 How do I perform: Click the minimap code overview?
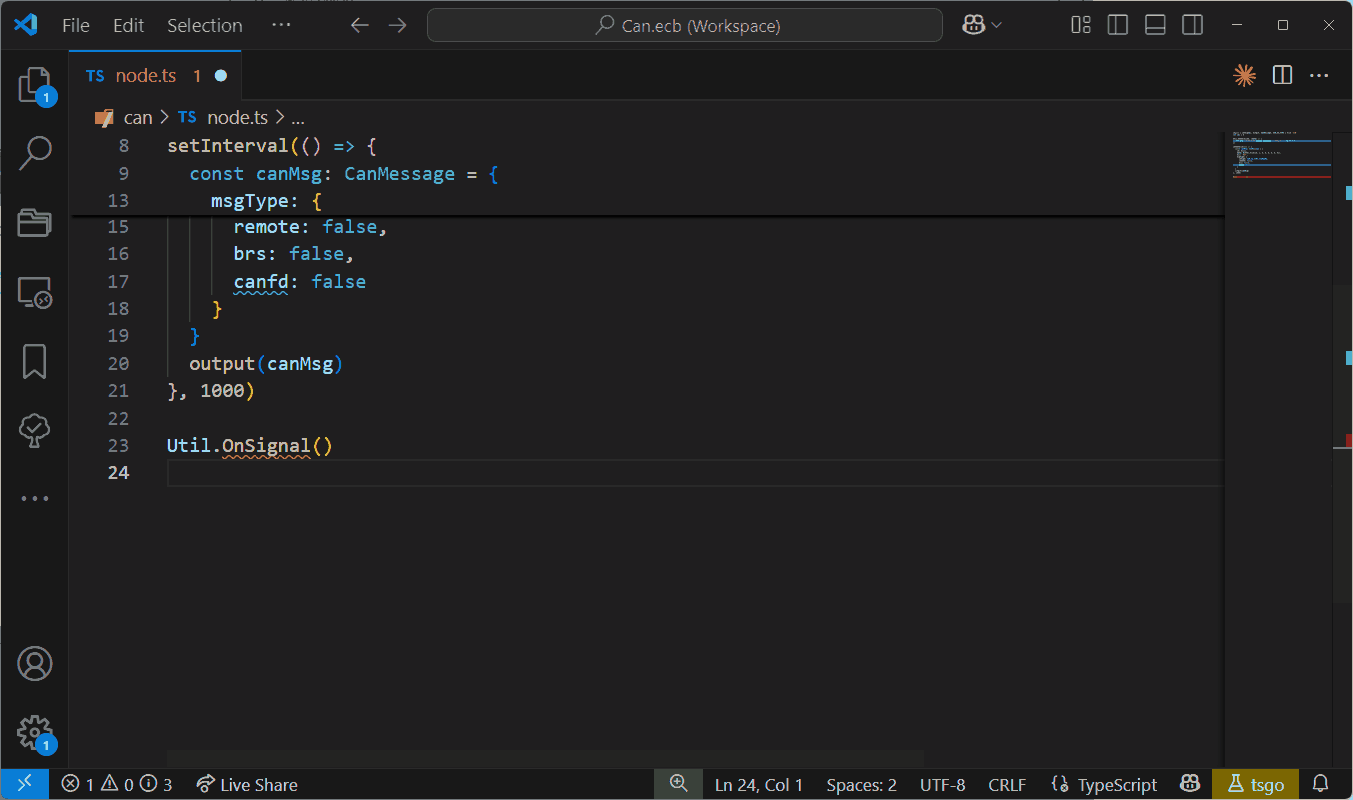pyautogui.click(x=1282, y=155)
